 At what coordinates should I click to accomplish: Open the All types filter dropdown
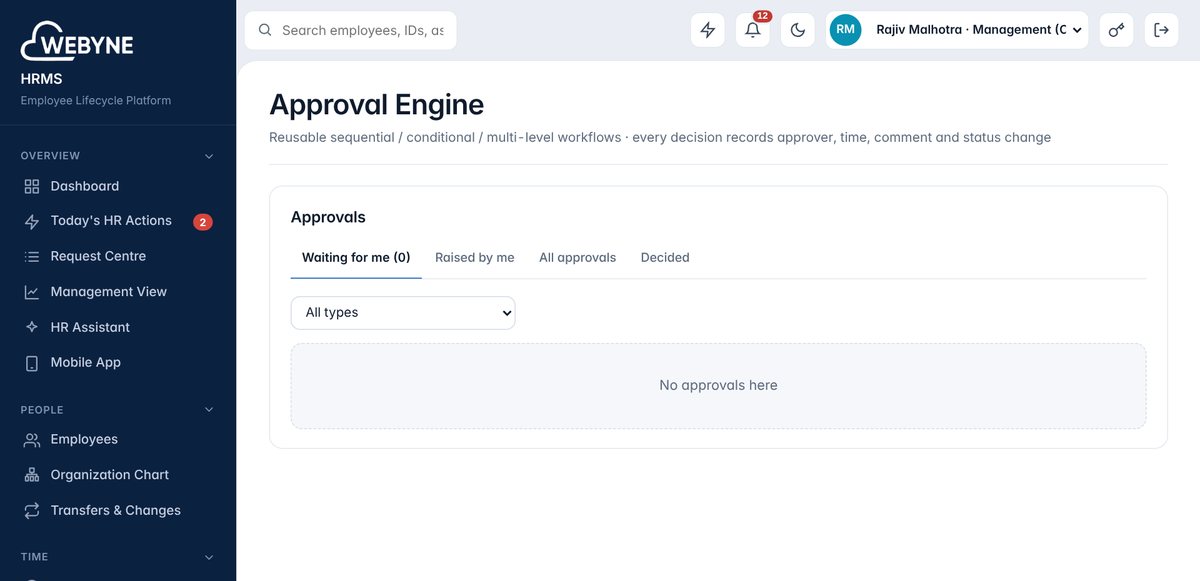[x=403, y=313]
